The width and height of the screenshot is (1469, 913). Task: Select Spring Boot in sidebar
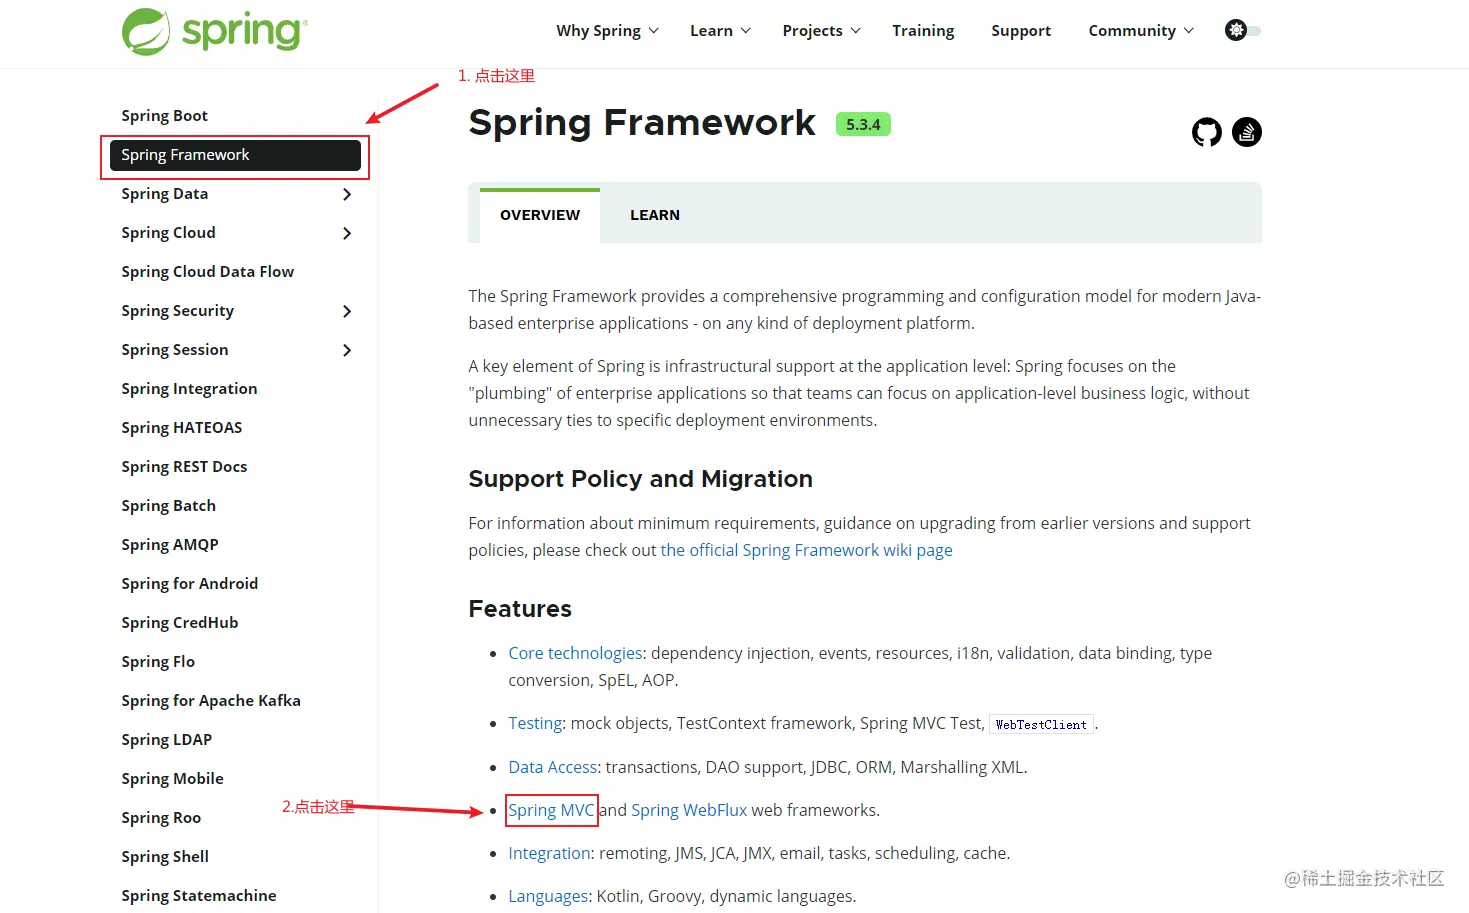(x=165, y=116)
